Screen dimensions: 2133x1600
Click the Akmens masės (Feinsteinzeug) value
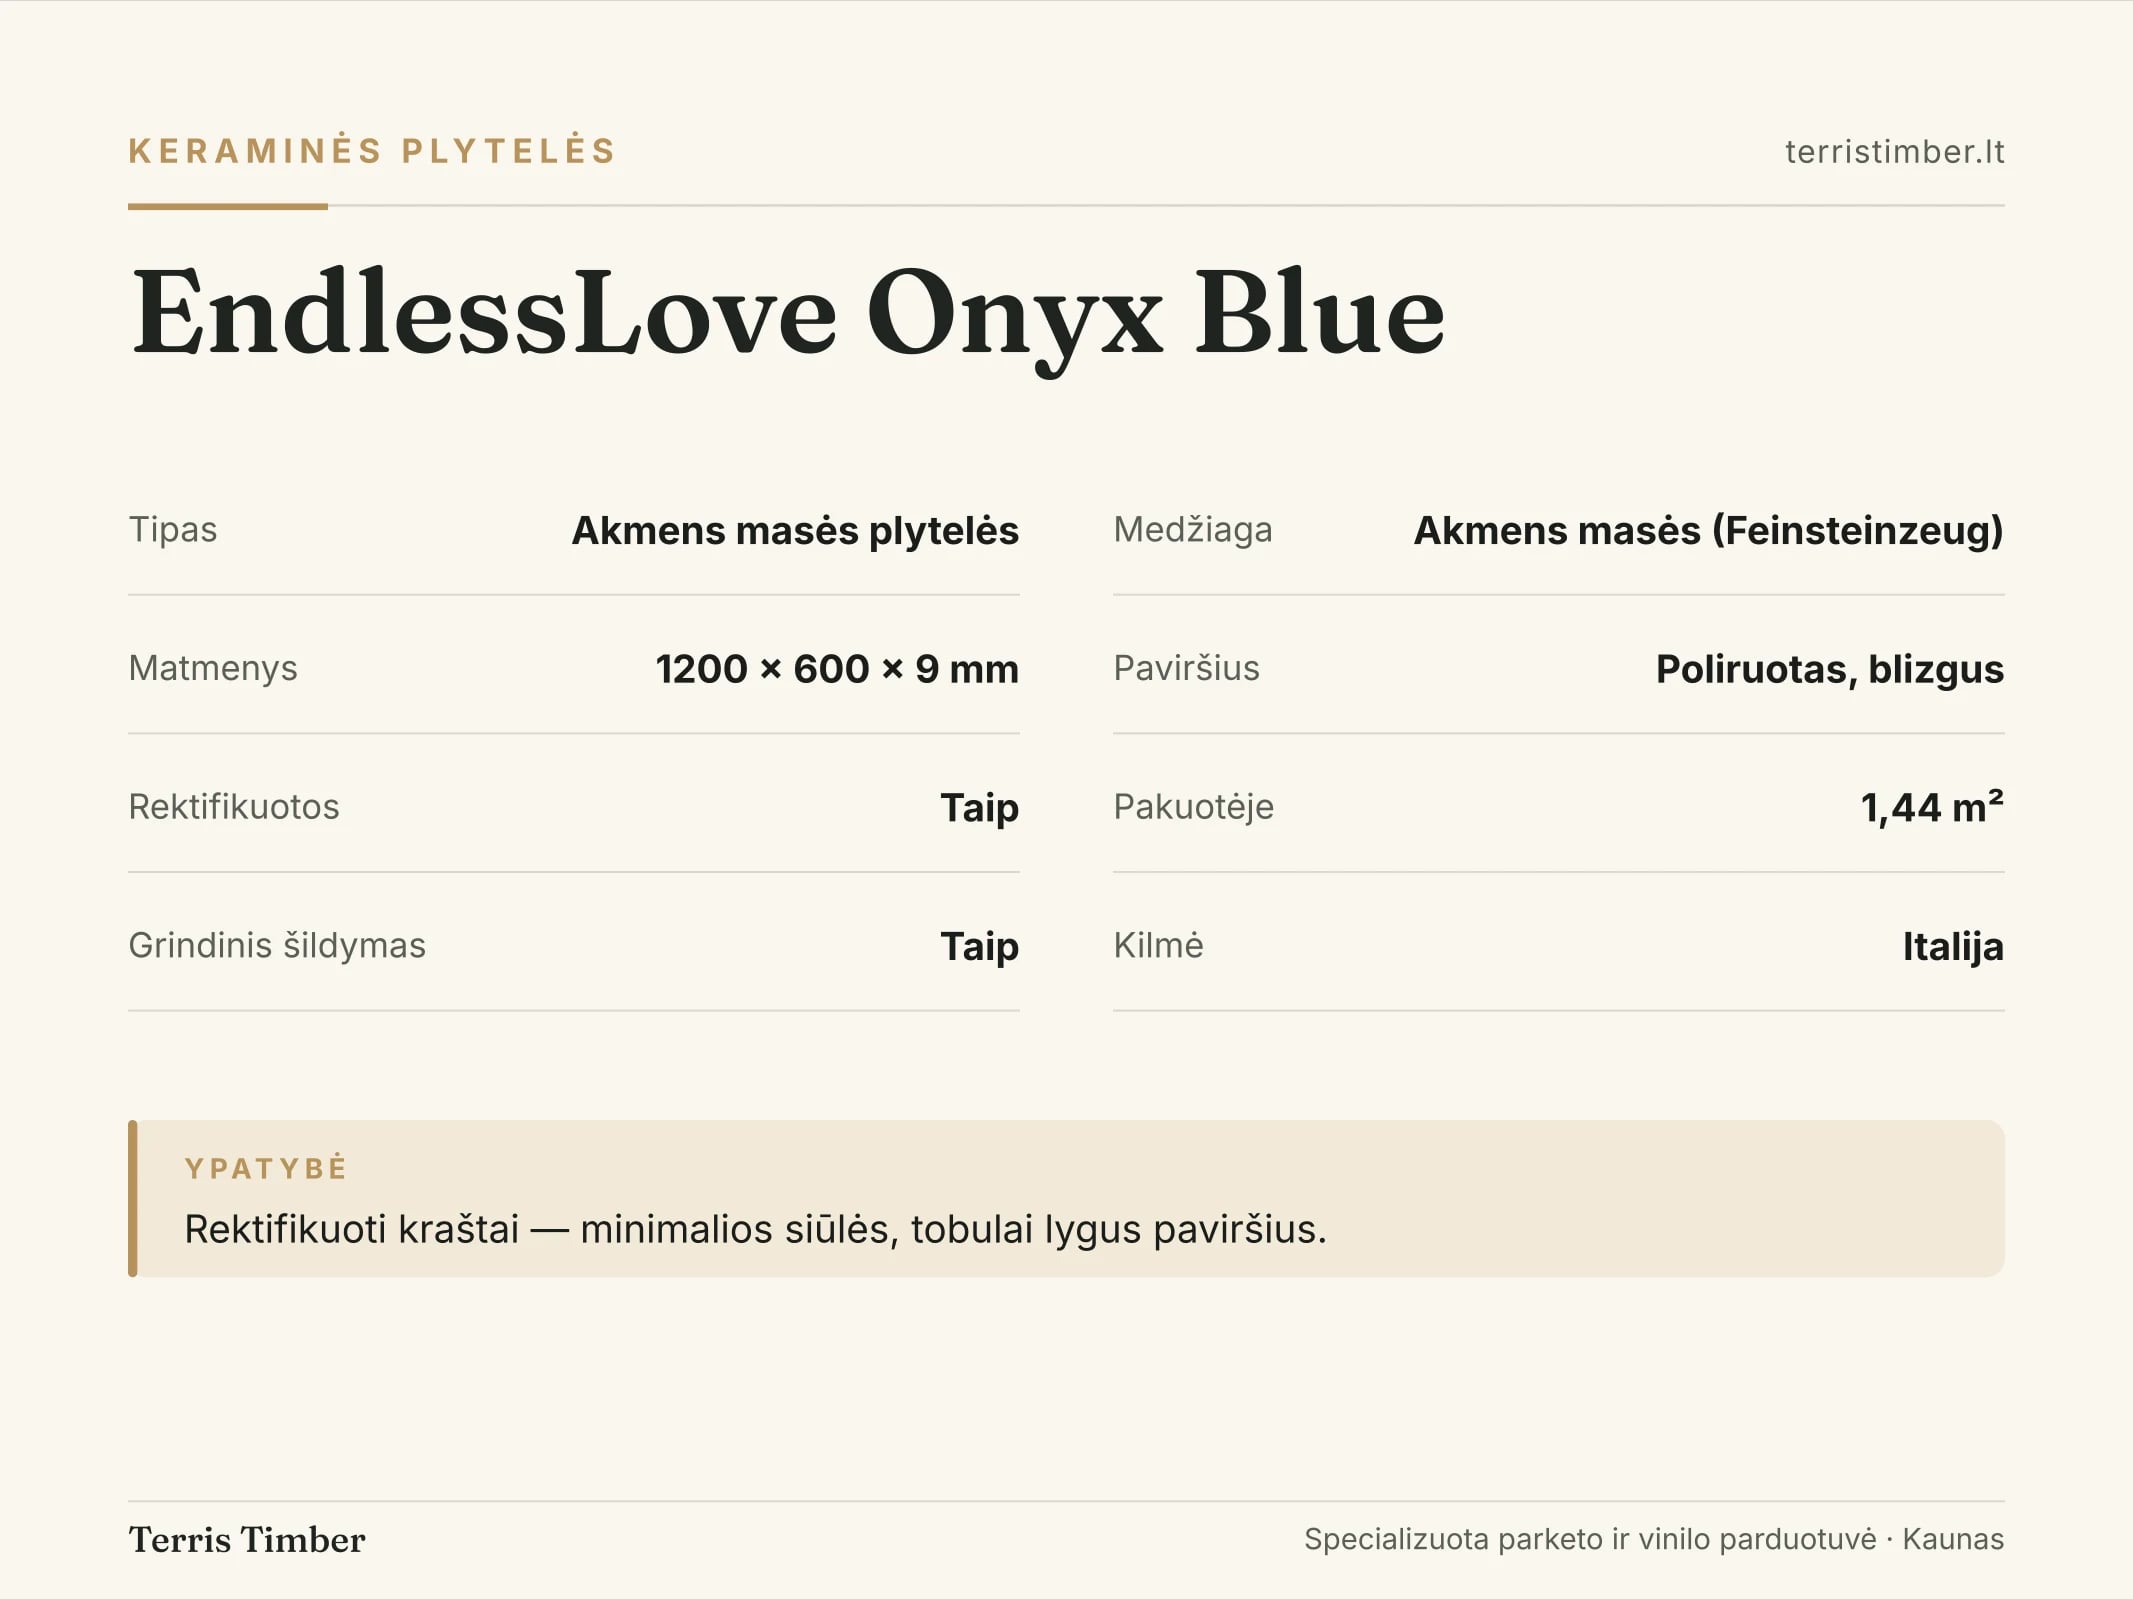click(1708, 530)
